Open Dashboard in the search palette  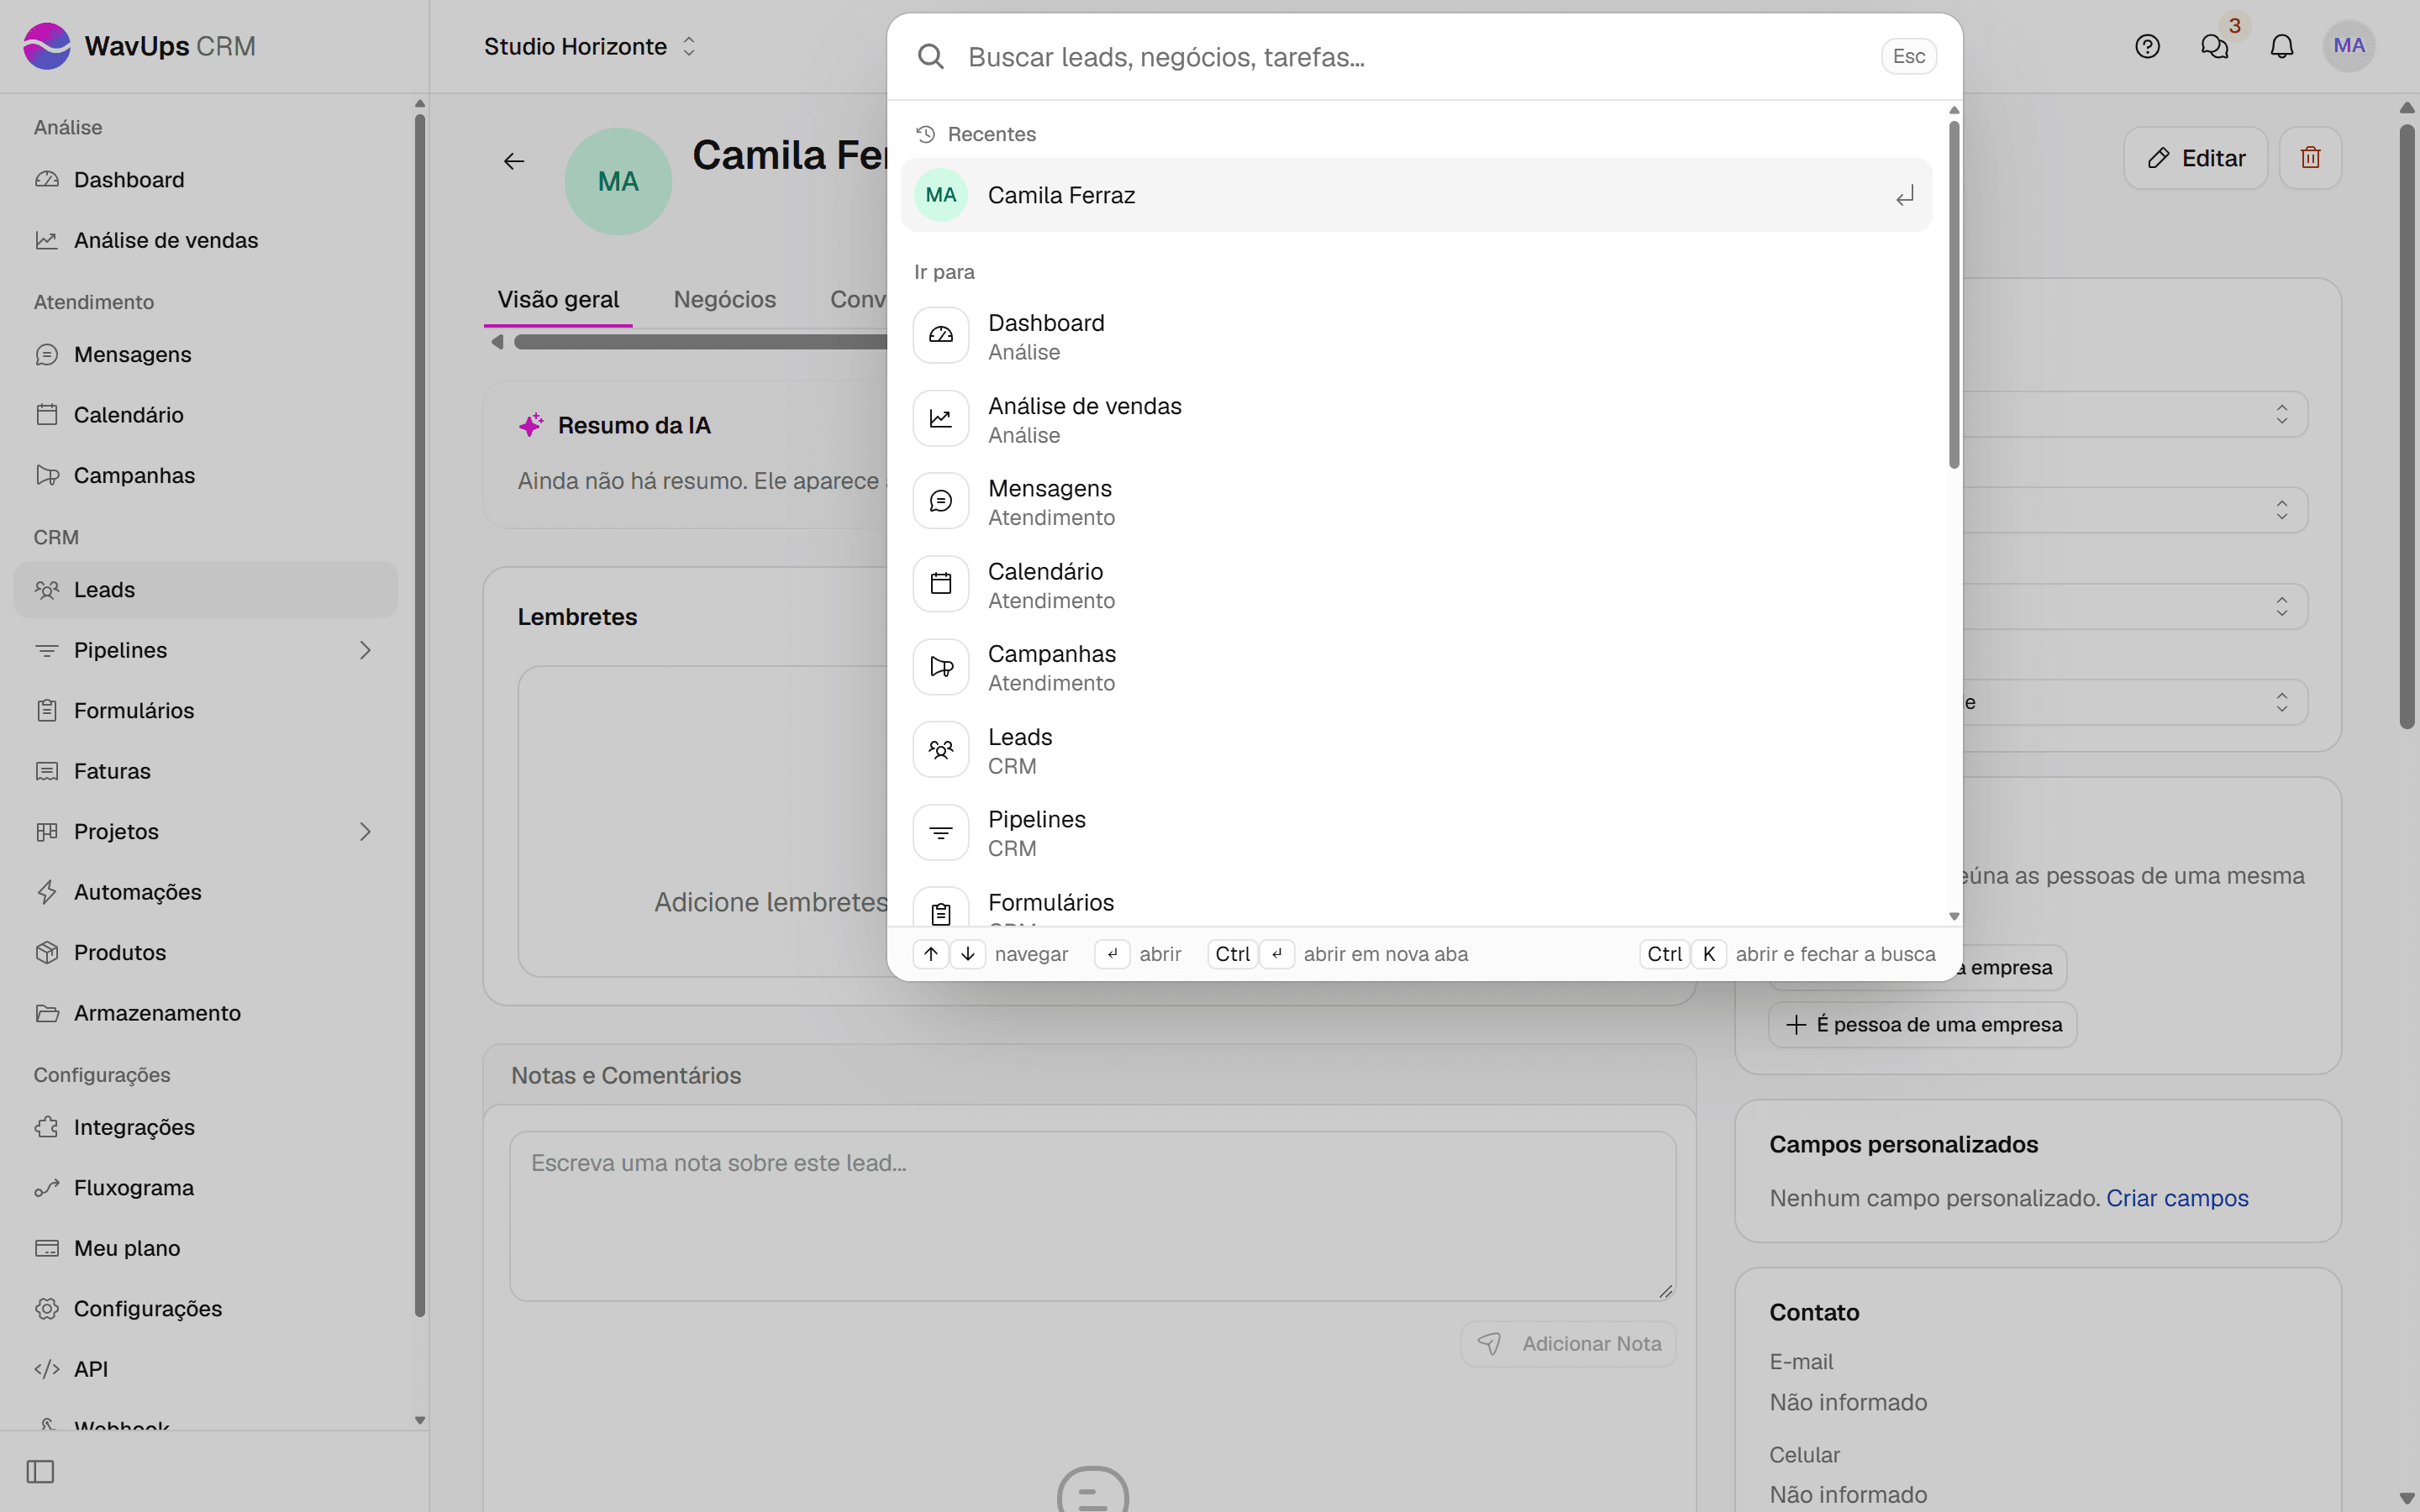click(x=1416, y=336)
